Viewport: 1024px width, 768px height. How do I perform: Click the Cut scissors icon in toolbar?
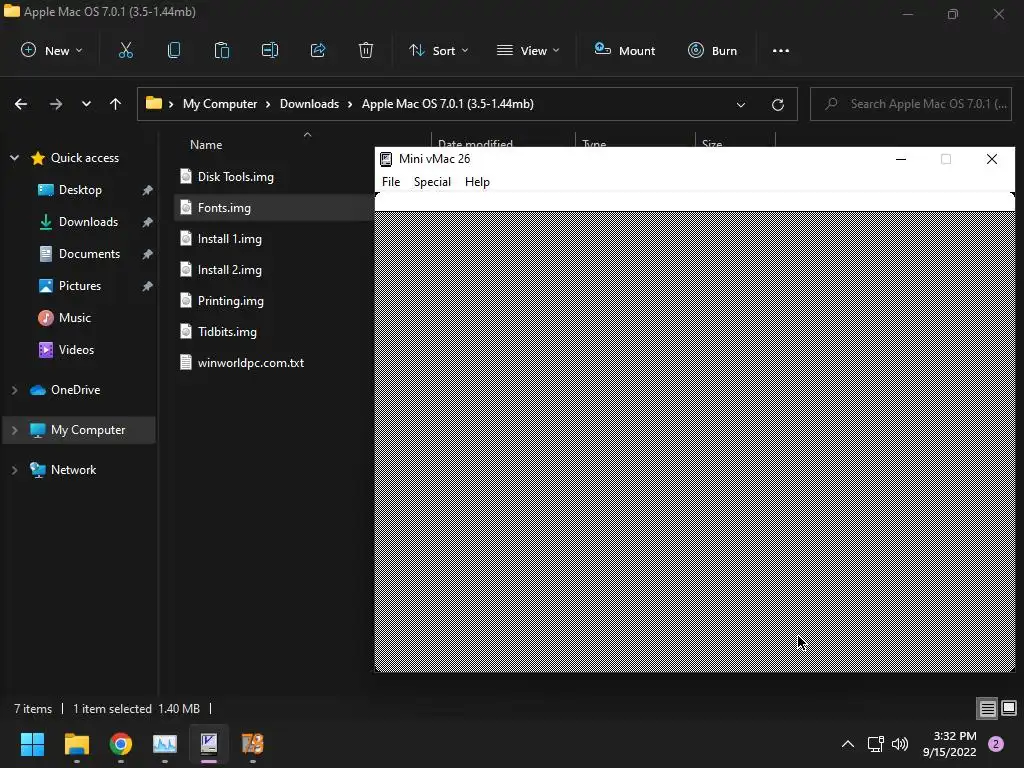pyautogui.click(x=125, y=50)
